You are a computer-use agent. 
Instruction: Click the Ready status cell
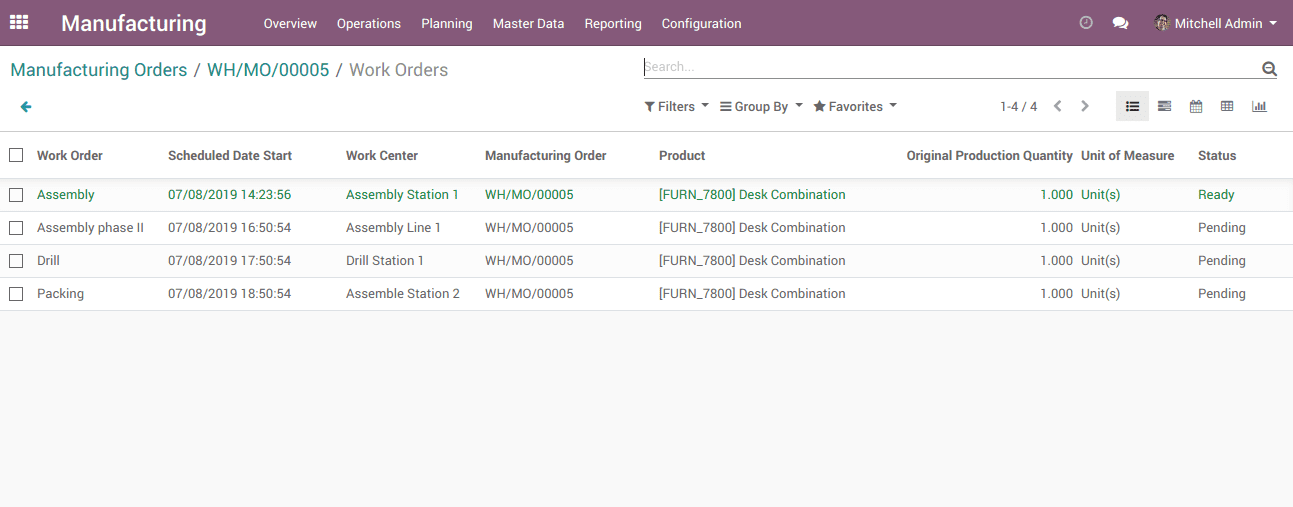1216,195
